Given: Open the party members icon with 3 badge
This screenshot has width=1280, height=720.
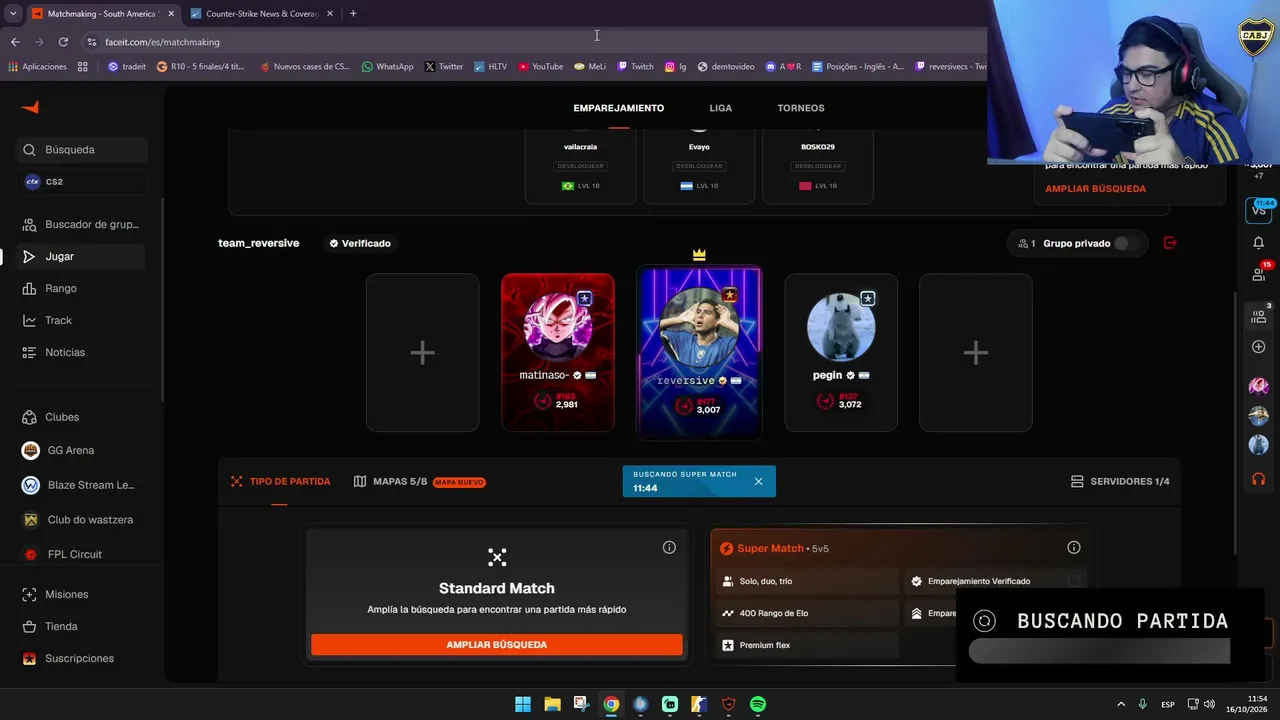Looking at the screenshot, I should (x=1259, y=315).
